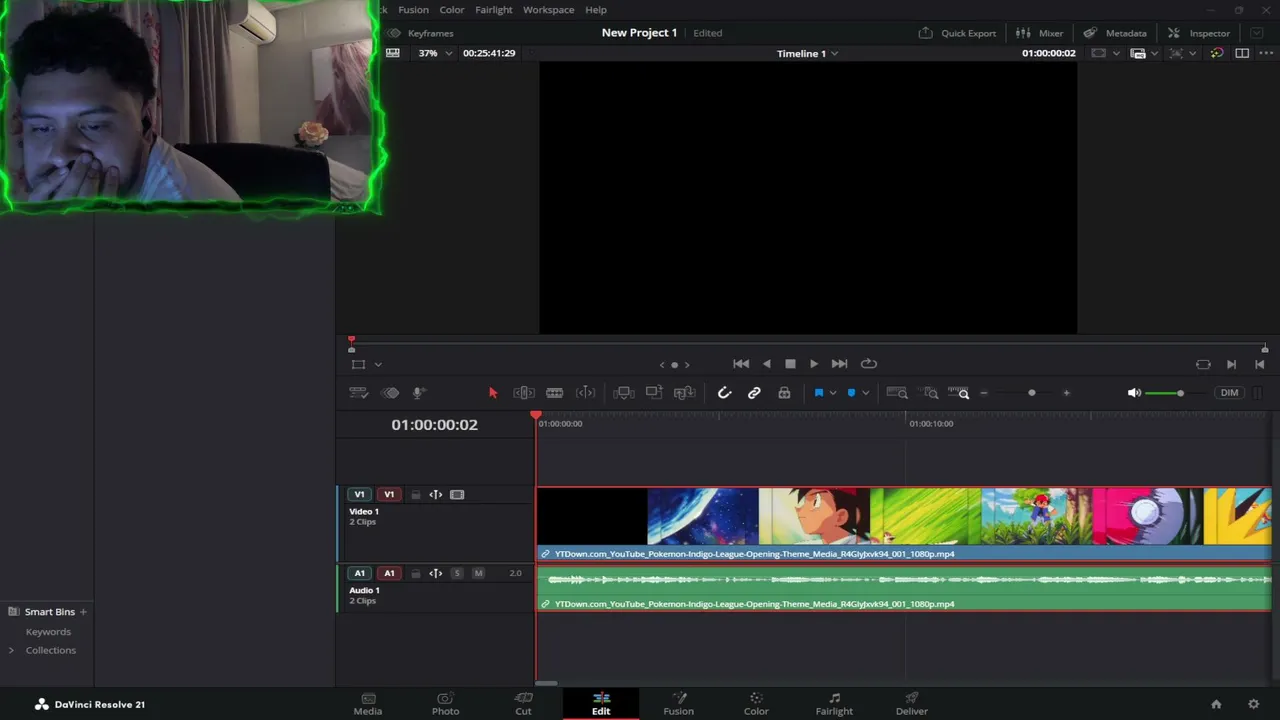
Task: Add a blue marker on timeline
Action: tap(851, 393)
